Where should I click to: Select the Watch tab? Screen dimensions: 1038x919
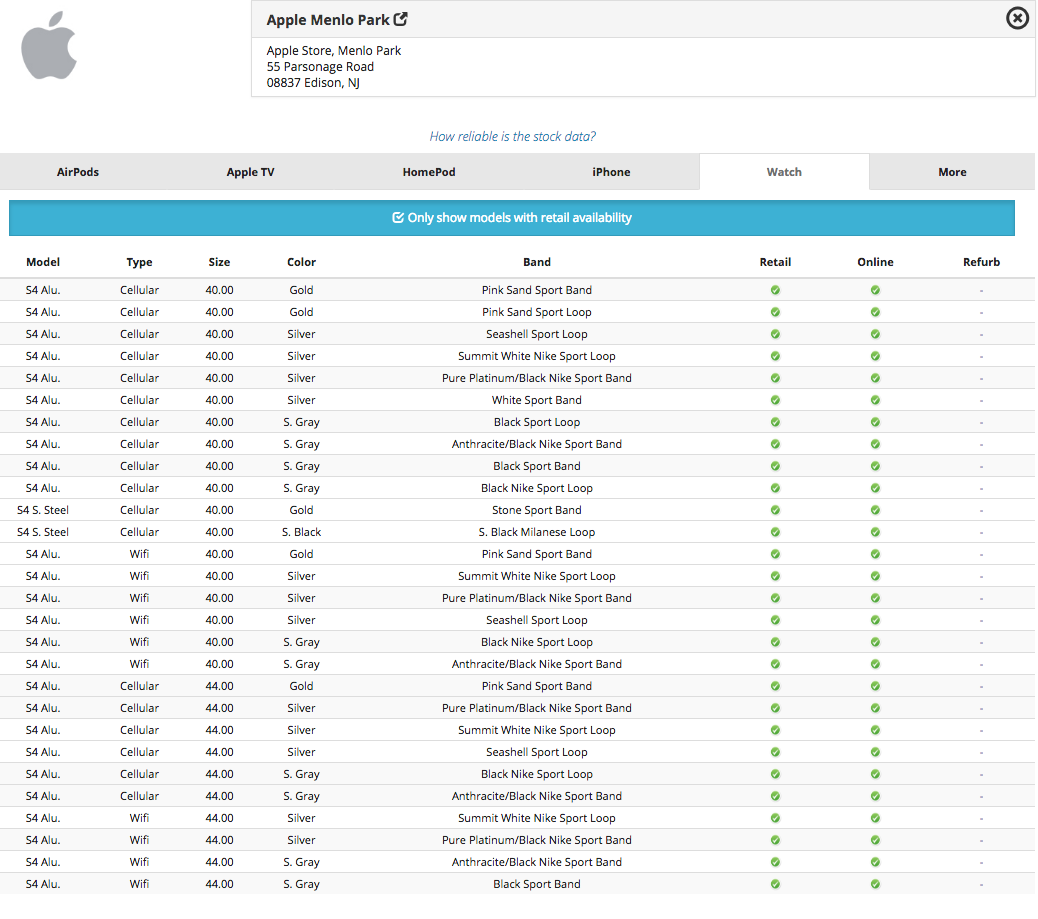click(784, 172)
